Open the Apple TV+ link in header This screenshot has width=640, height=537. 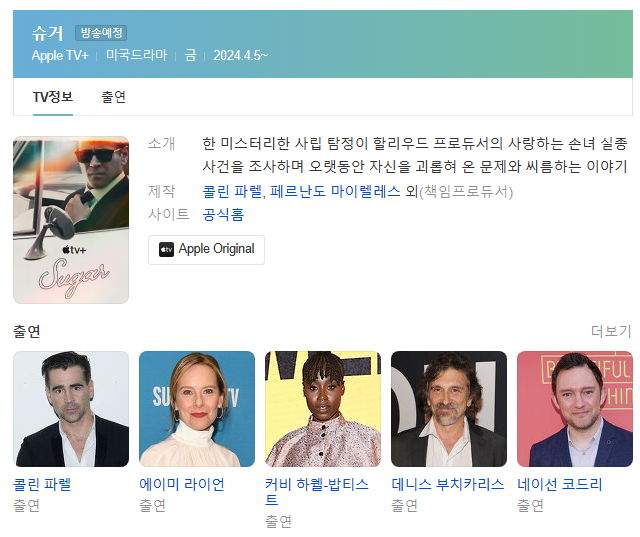61,55
